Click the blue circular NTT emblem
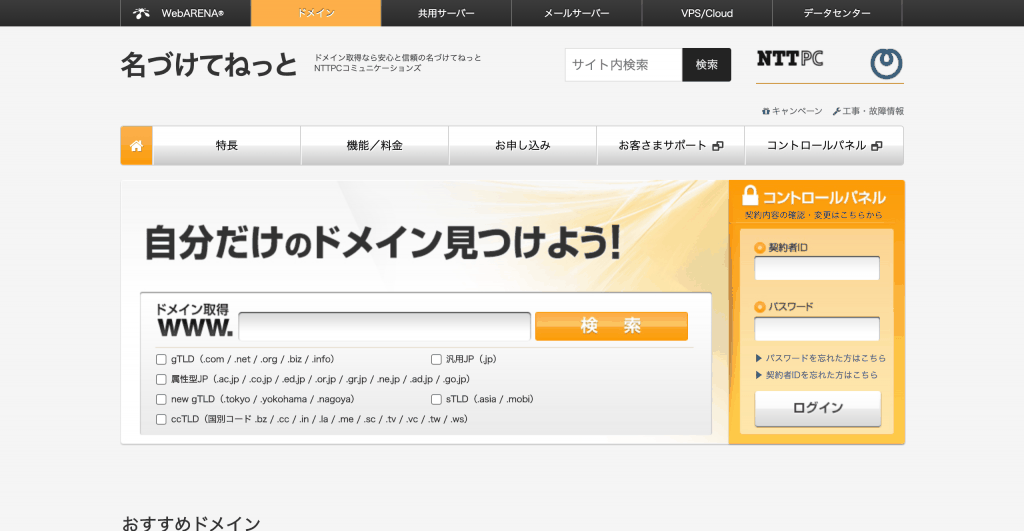 coord(886,63)
